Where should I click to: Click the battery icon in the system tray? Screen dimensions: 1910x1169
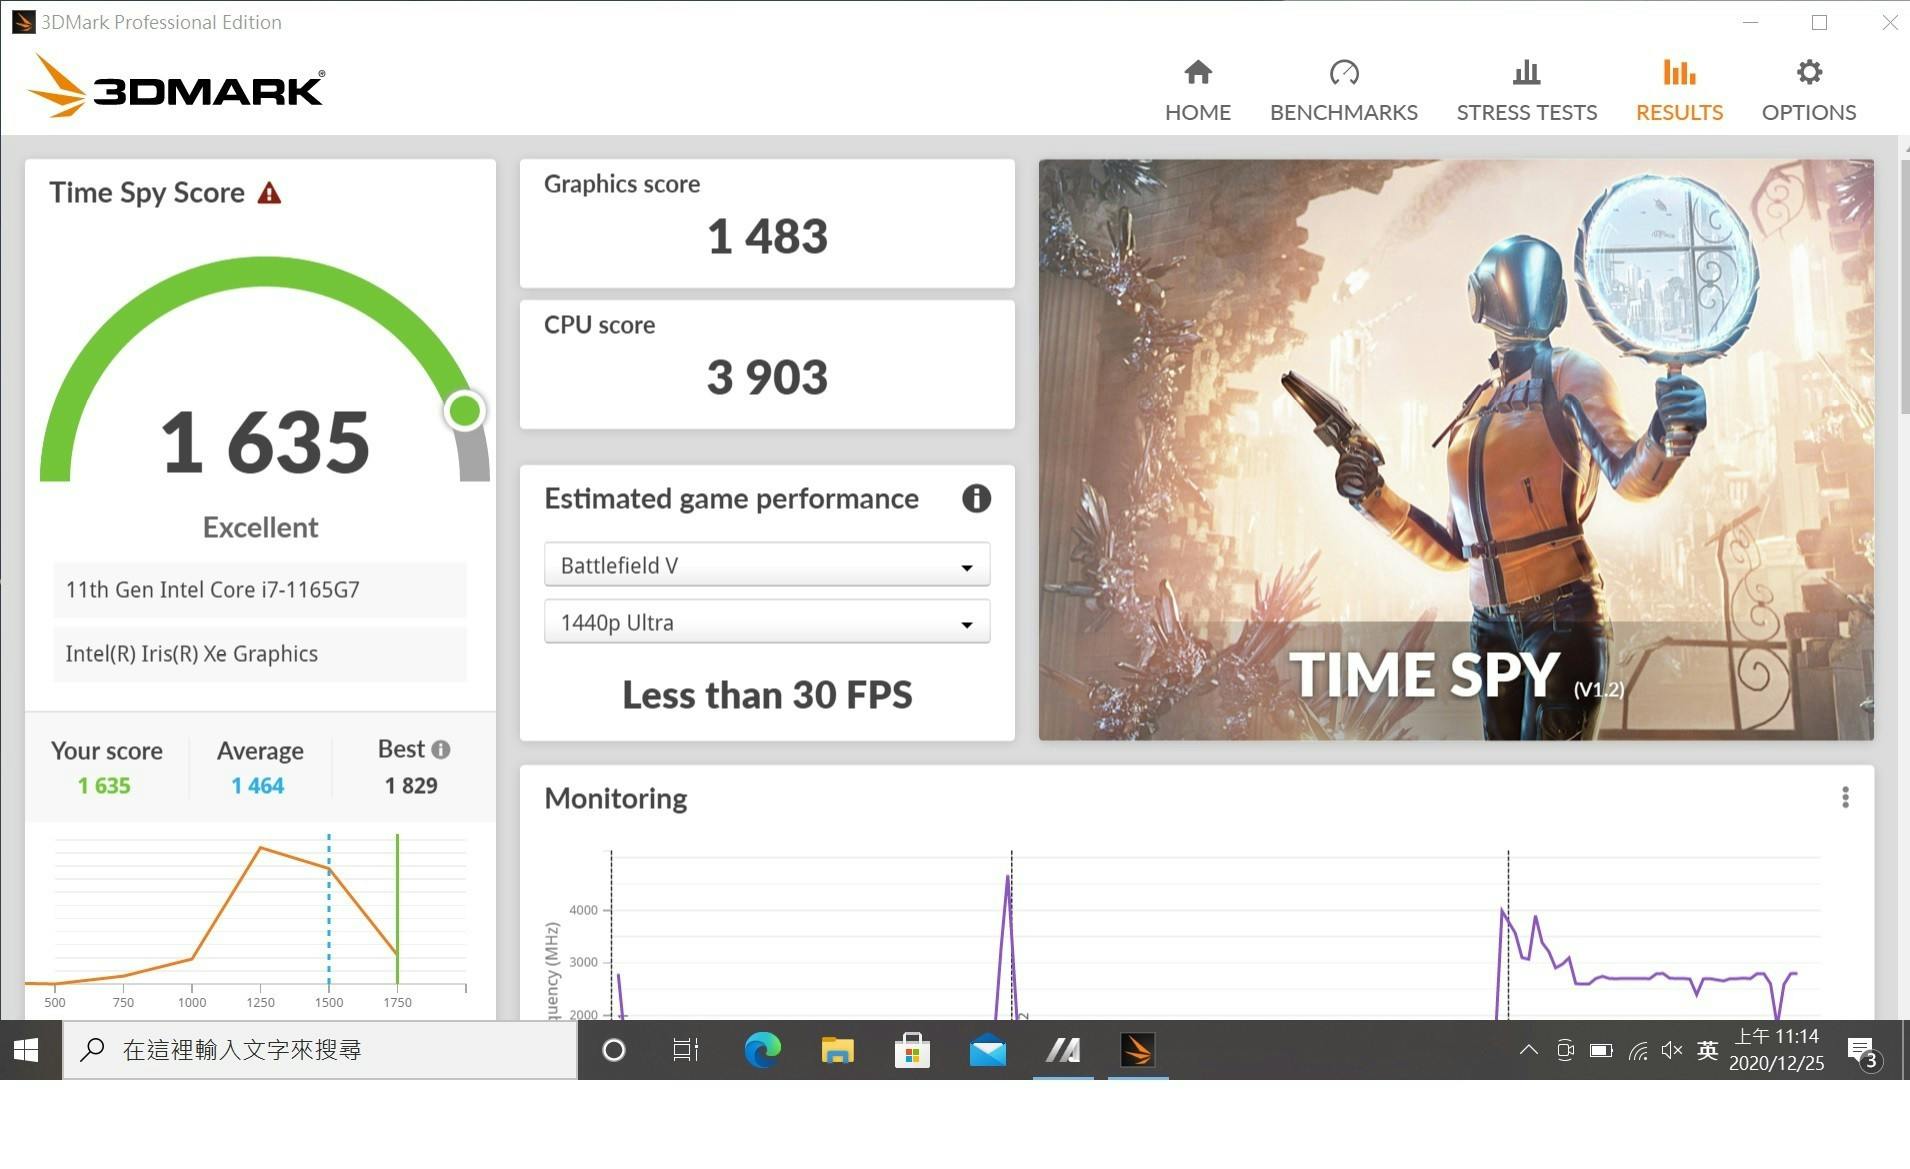pos(1601,1050)
